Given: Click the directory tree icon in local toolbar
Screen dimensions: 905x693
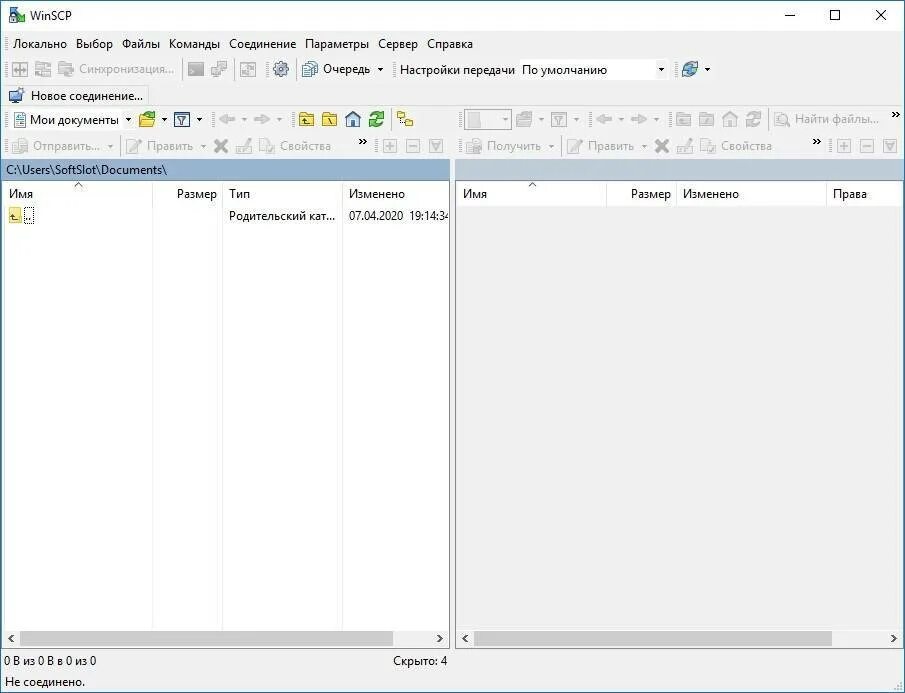Looking at the screenshot, I should pos(405,119).
